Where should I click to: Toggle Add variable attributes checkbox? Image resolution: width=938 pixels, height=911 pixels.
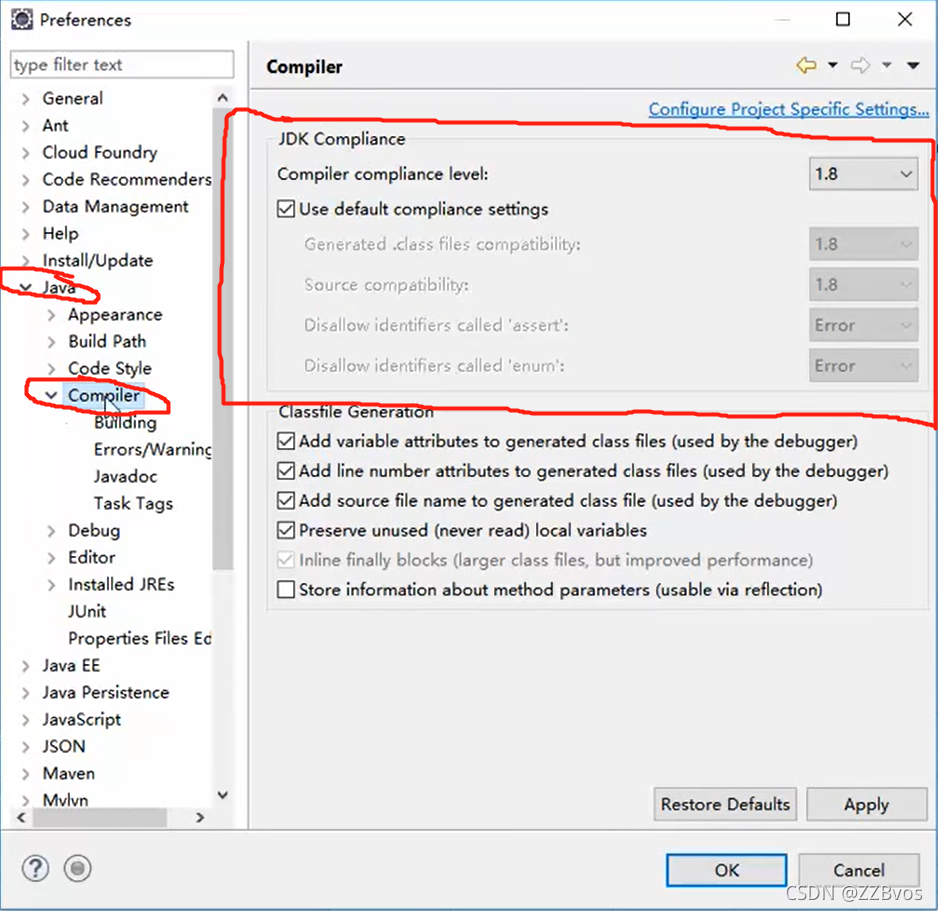pyautogui.click(x=286, y=441)
